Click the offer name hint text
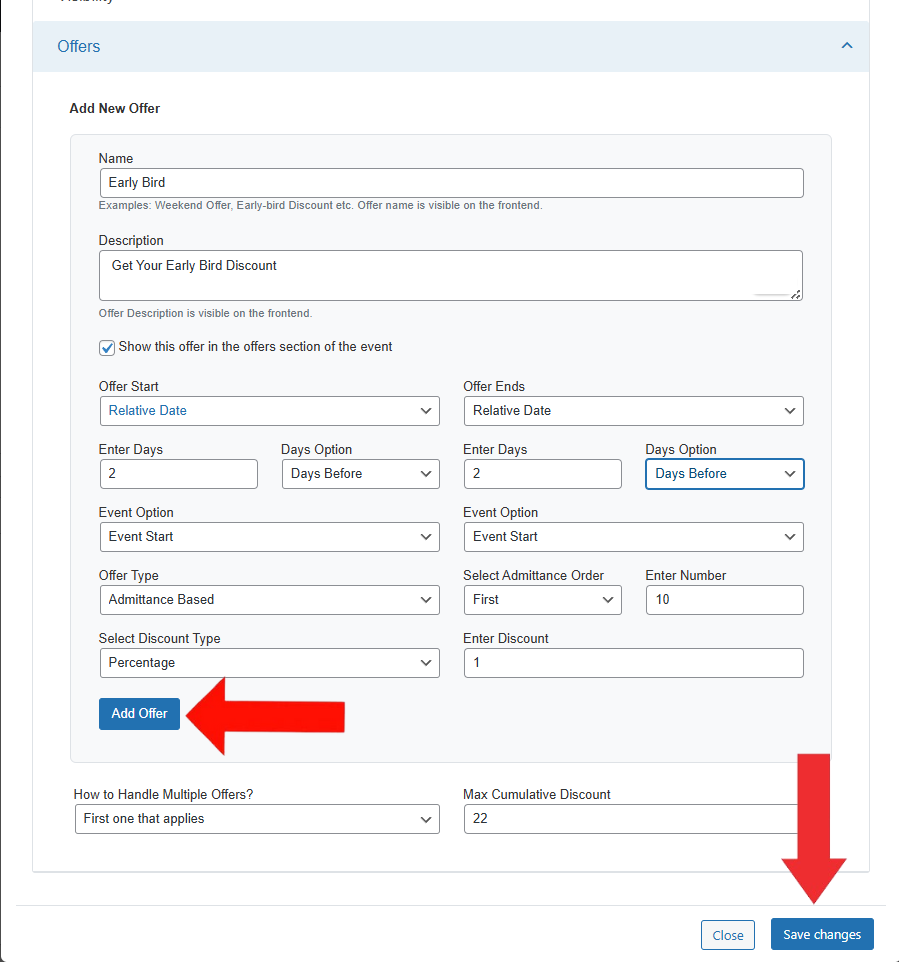The height and width of the screenshot is (962, 899). coord(320,206)
